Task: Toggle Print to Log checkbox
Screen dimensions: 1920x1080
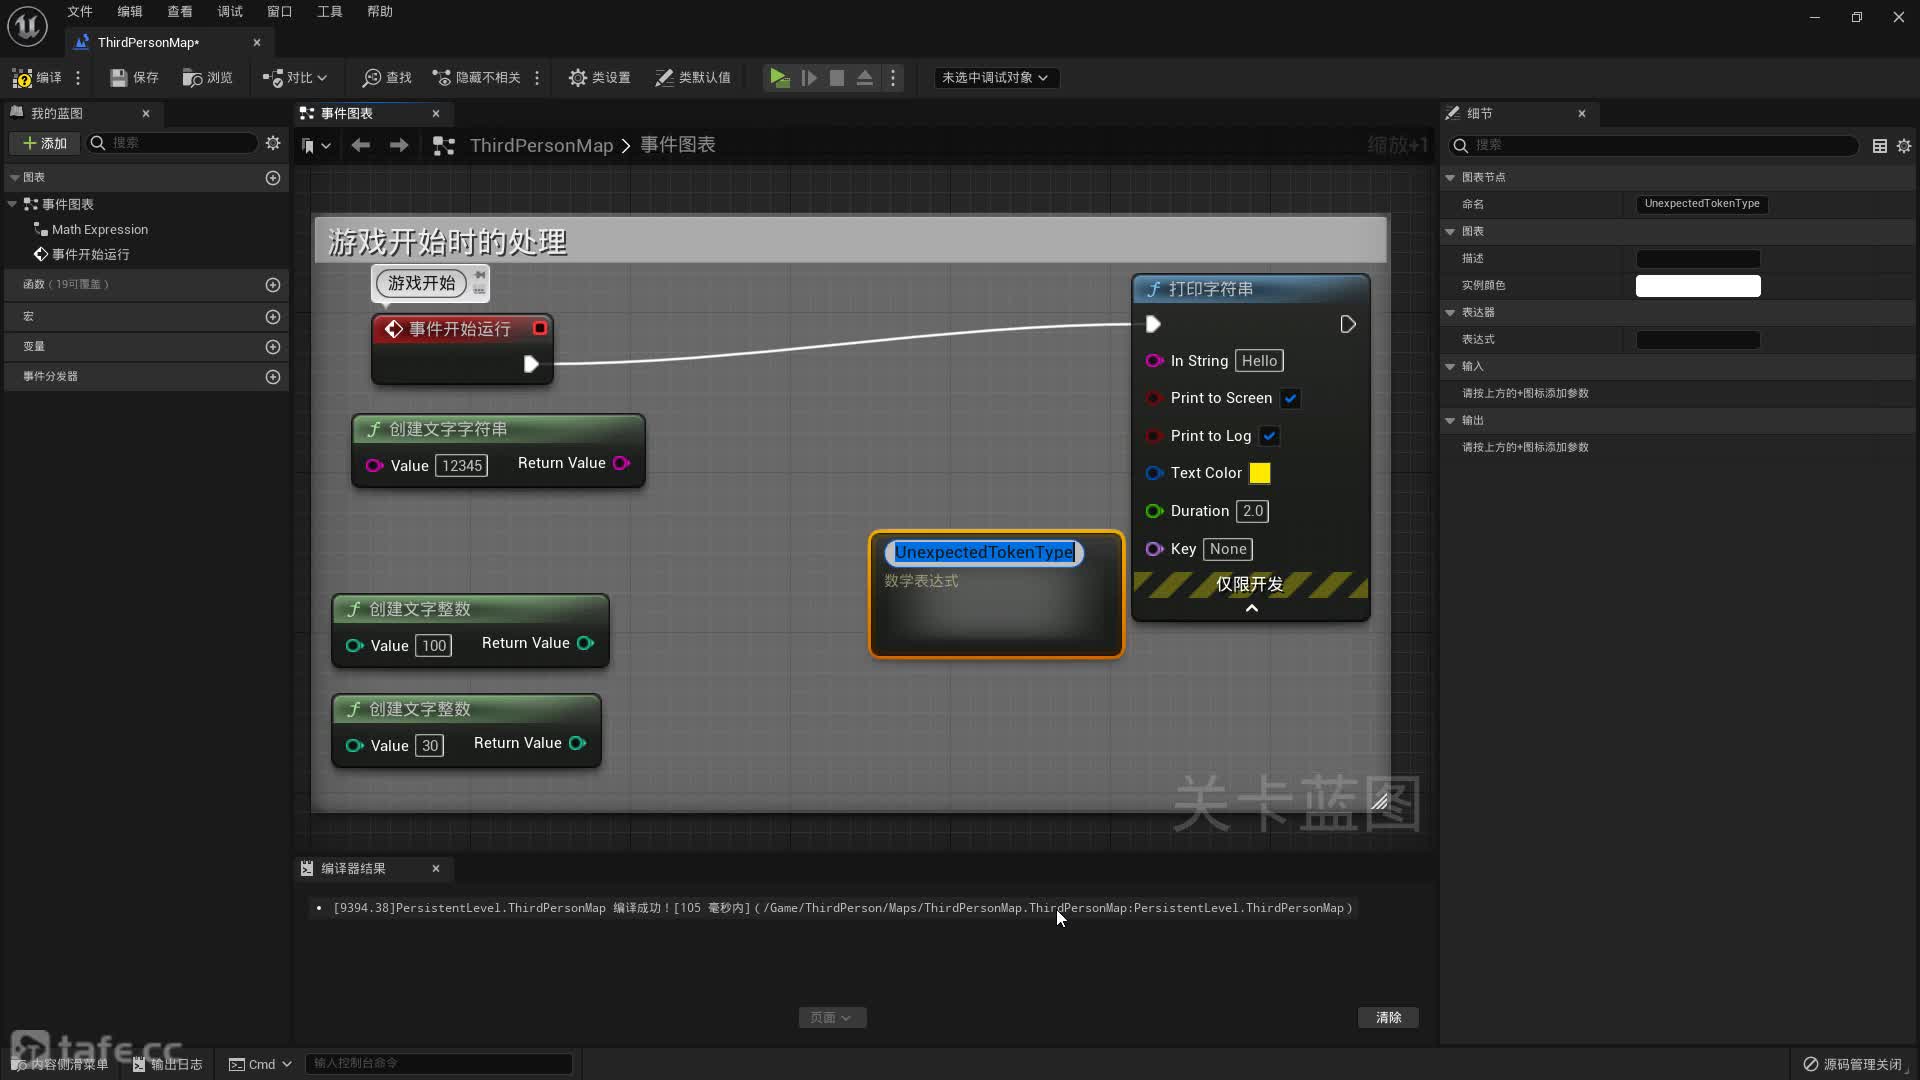Action: [x=1269, y=437]
